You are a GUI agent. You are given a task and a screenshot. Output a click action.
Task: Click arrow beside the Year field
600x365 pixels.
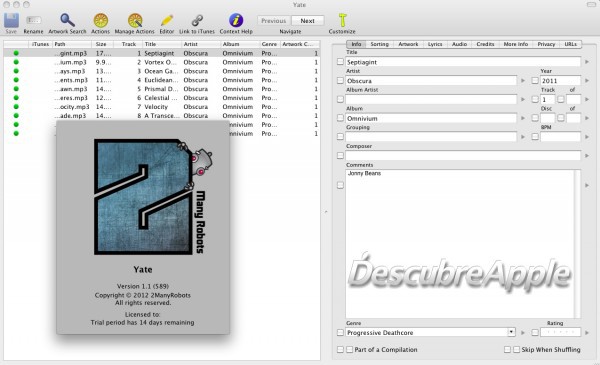point(587,81)
